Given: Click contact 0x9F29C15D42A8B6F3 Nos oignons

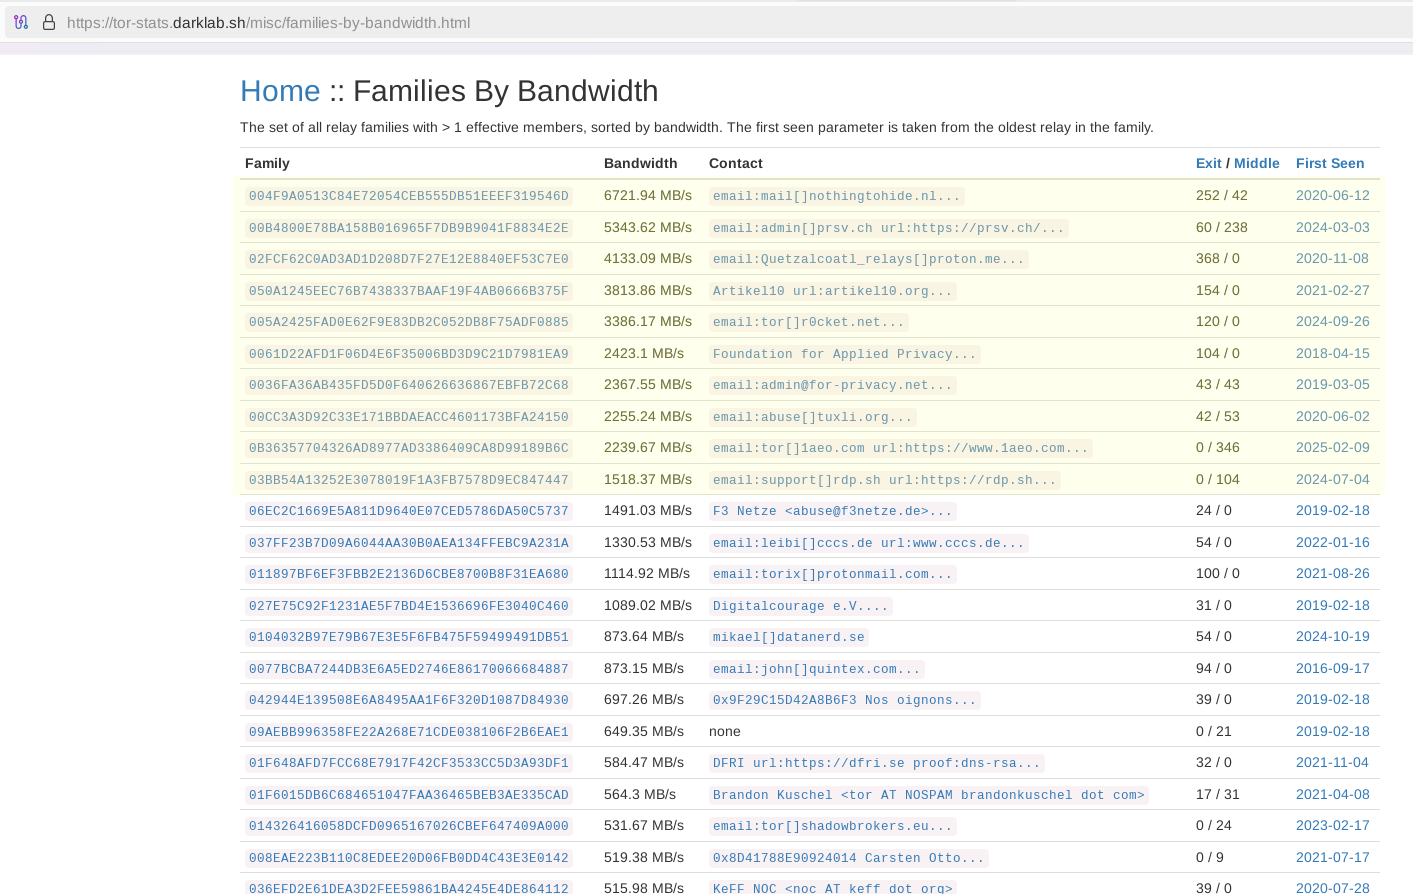Looking at the screenshot, I should (845, 700).
